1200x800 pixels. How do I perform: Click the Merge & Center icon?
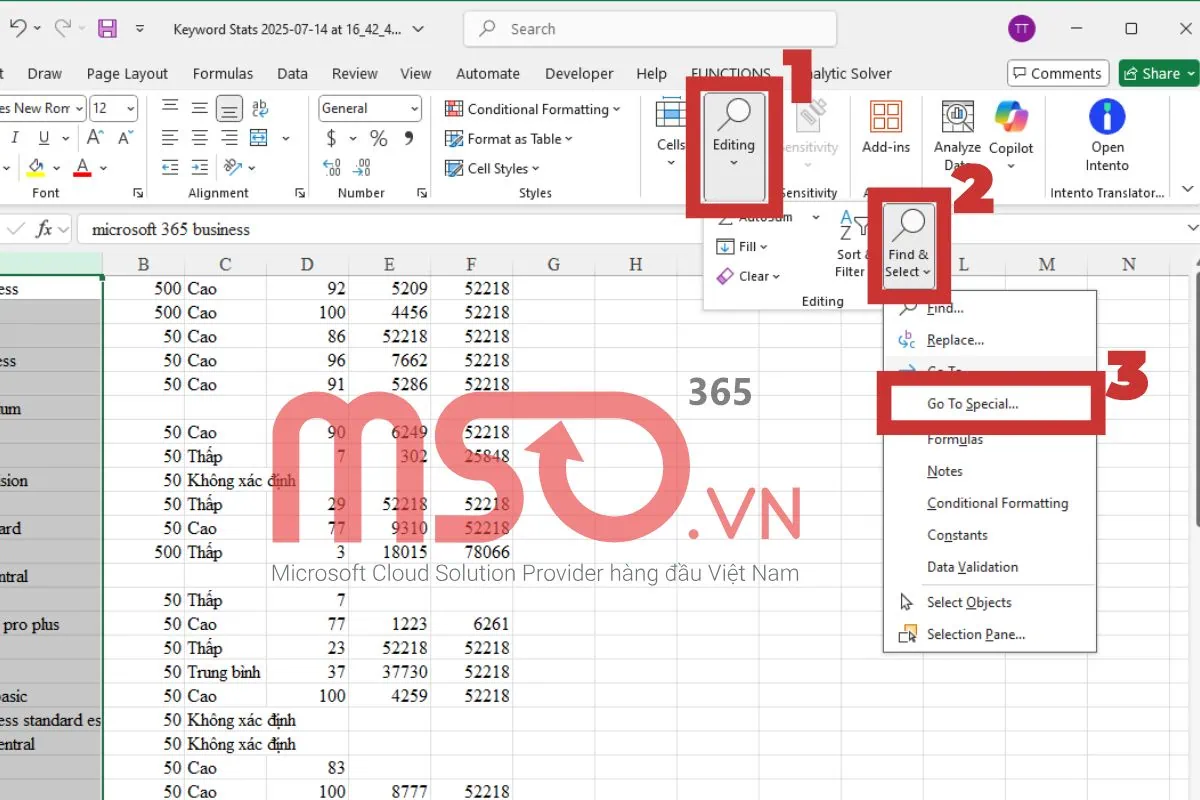pyautogui.click(x=260, y=138)
